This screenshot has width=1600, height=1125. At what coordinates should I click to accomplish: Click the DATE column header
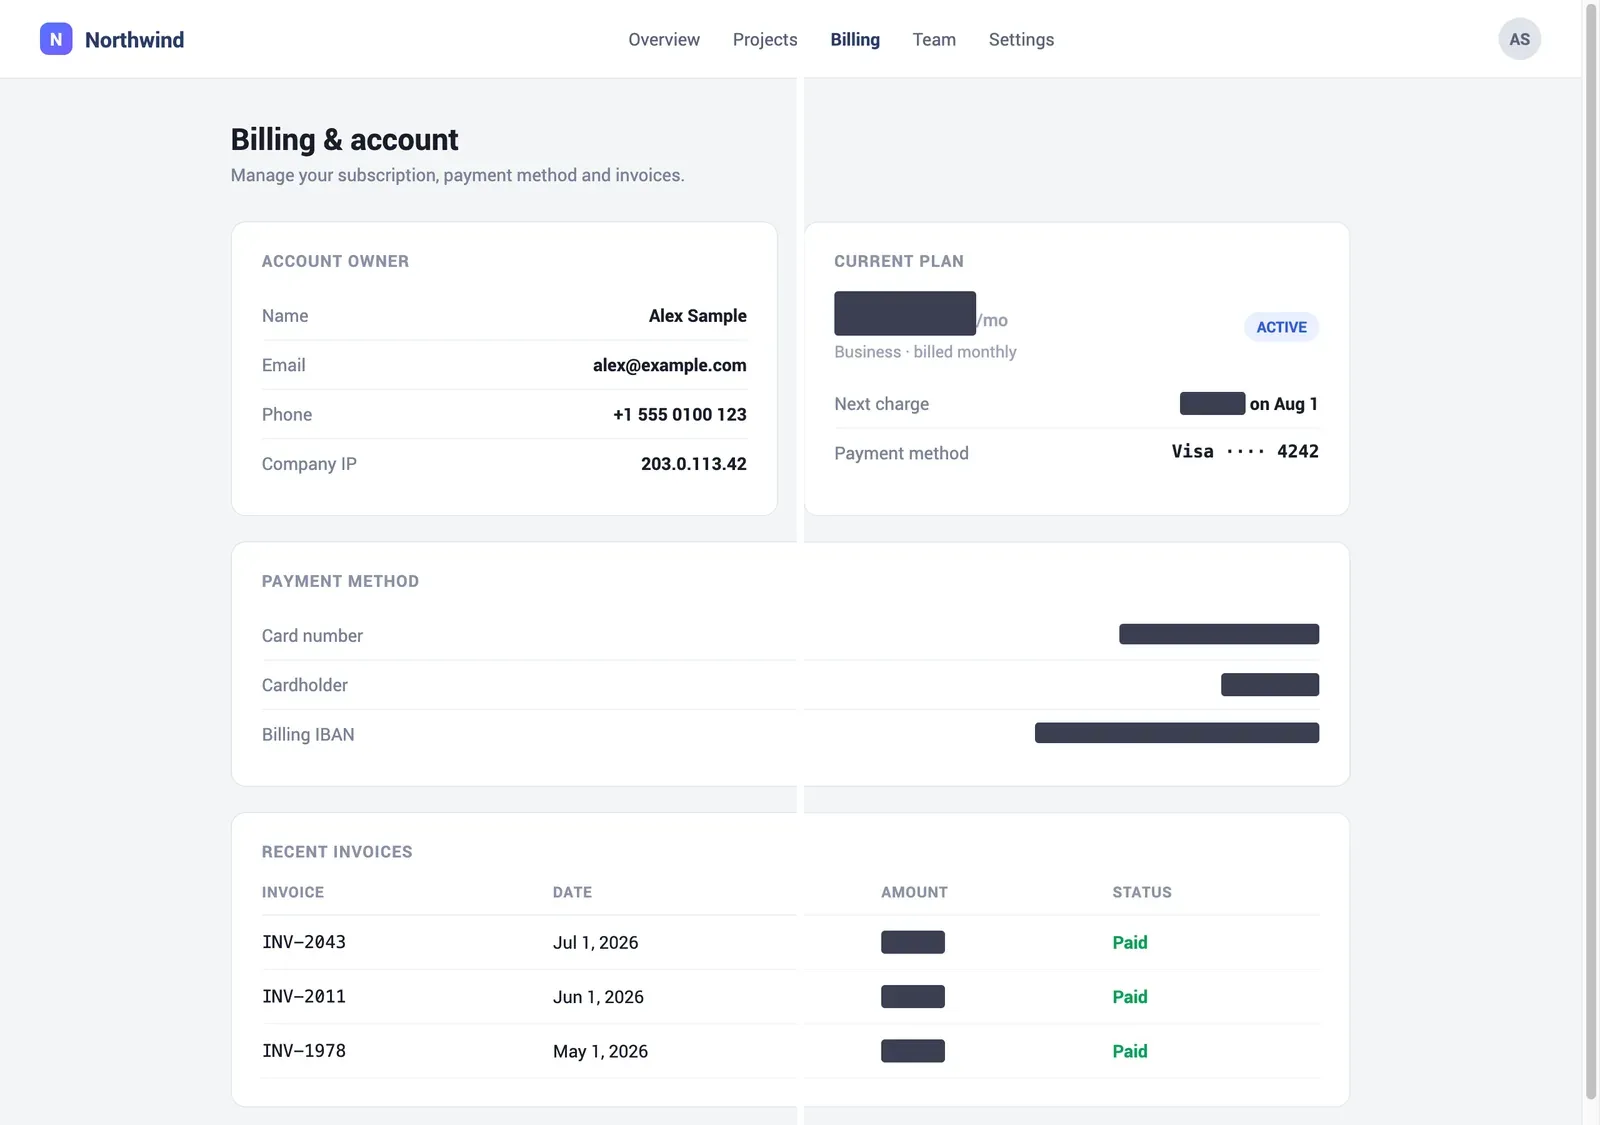coord(572,892)
